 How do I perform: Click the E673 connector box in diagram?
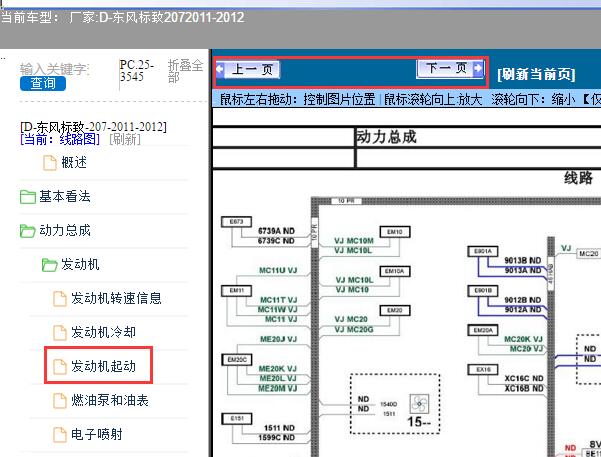coord(236,222)
